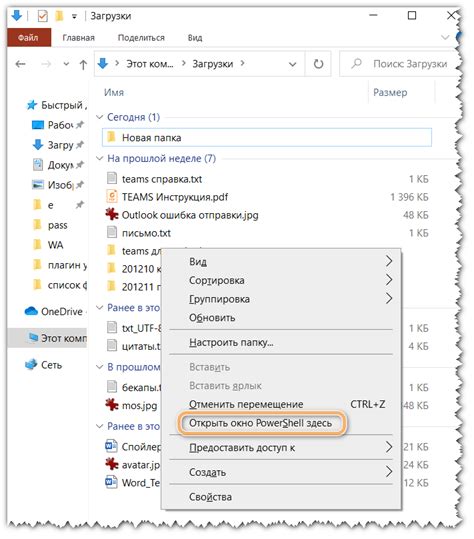Viewport: 474px width, 539px height.
Task: Open quick access toolbar customize dropdown
Action: (74, 16)
